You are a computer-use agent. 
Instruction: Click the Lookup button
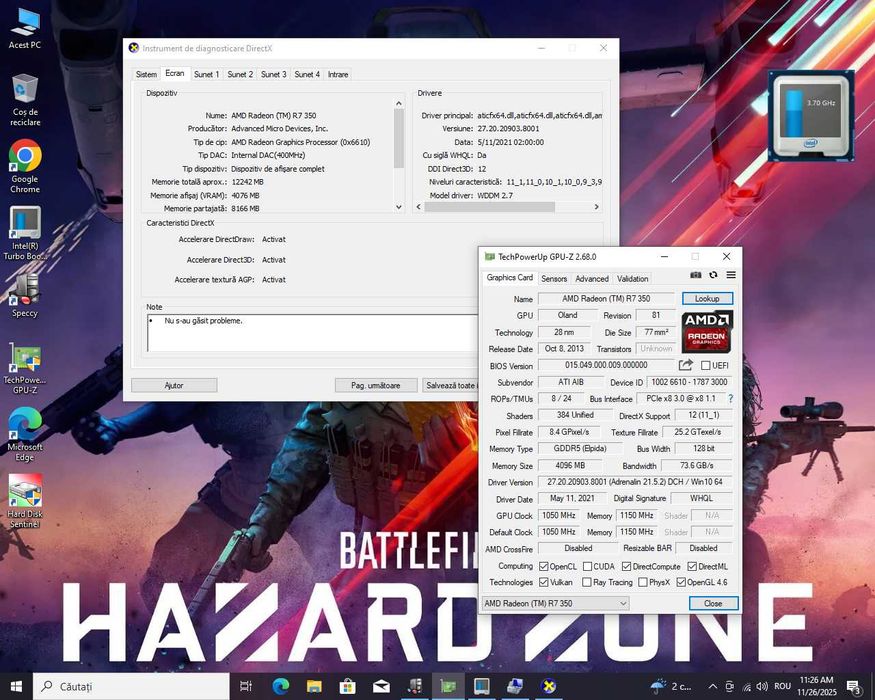[x=707, y=299]
